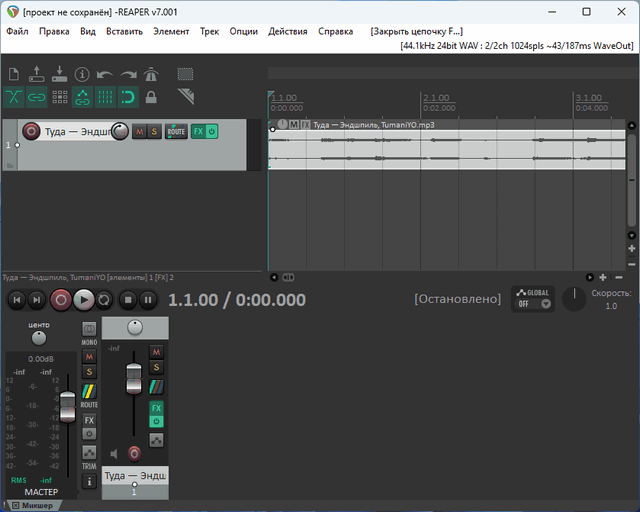The height and width of the screenshot is (512, 640).
Task: Click the New Project icon in the toolbar
Action: point(14,74)
